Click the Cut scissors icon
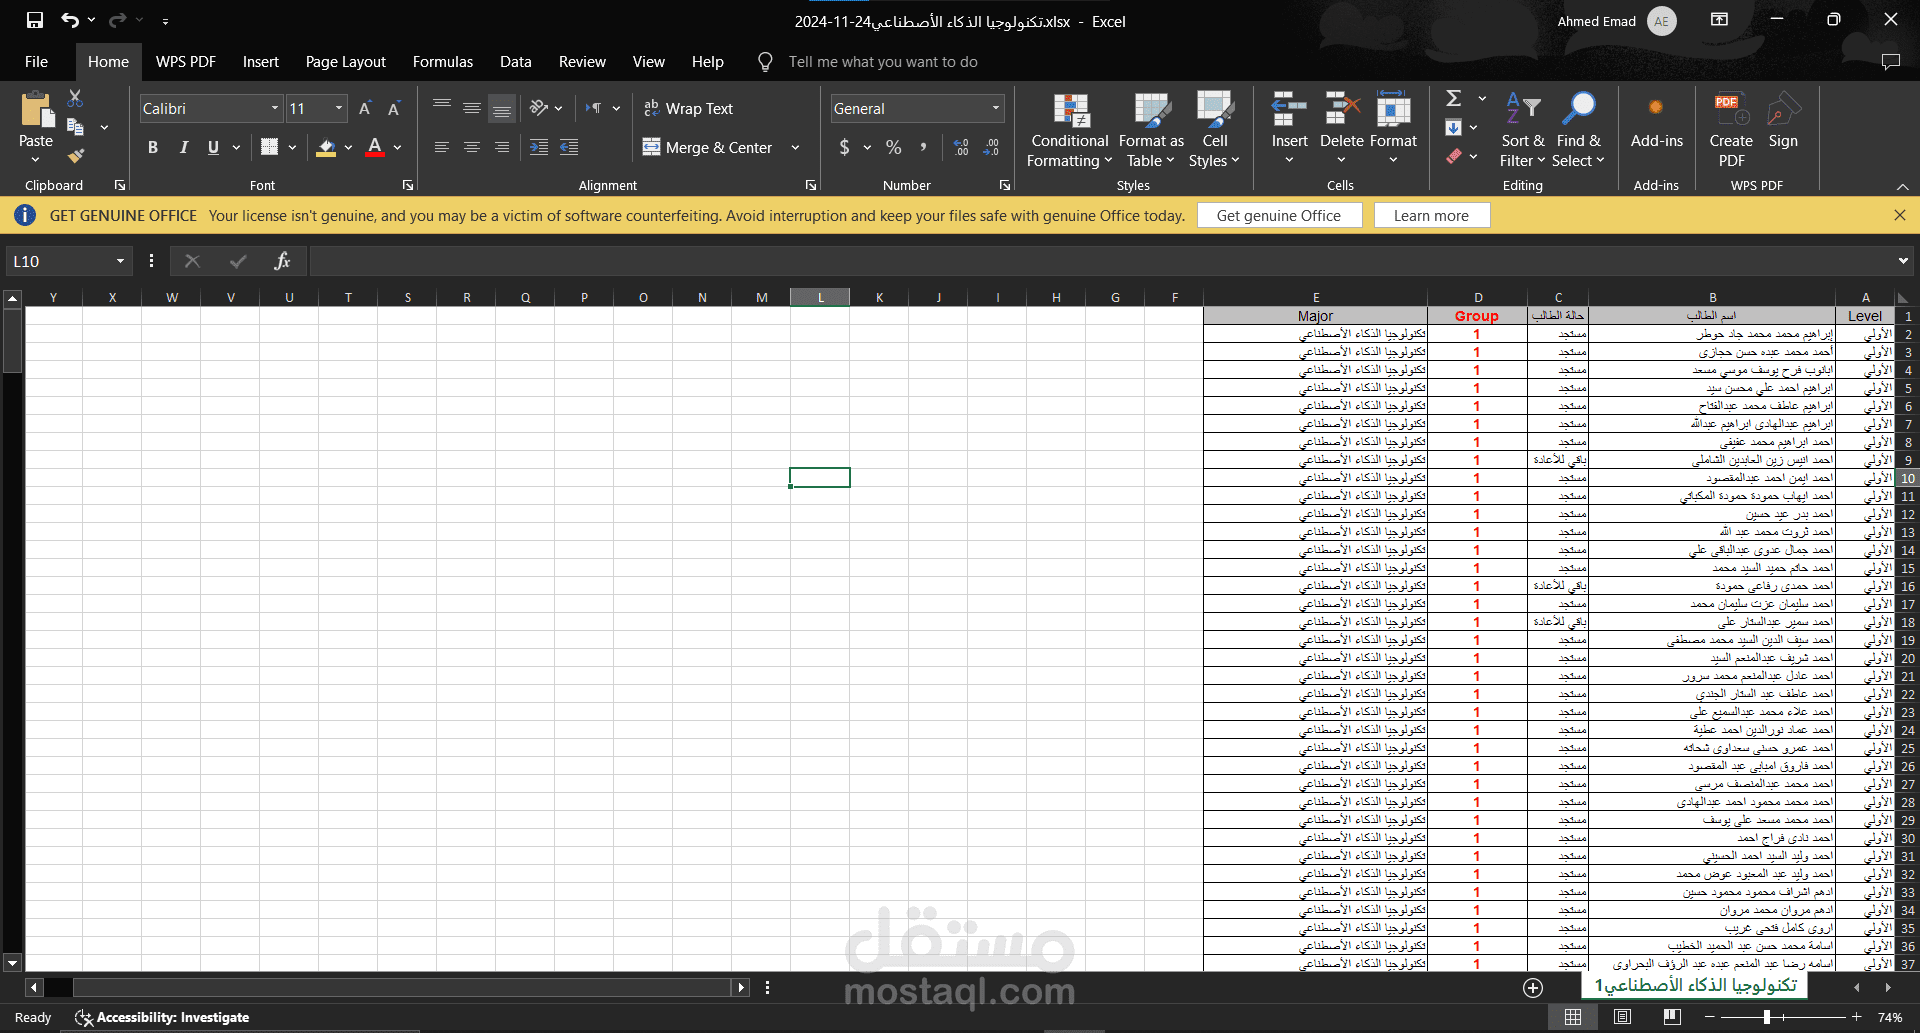This screenshot has width=1920, height=1033. tap(75, 99)
